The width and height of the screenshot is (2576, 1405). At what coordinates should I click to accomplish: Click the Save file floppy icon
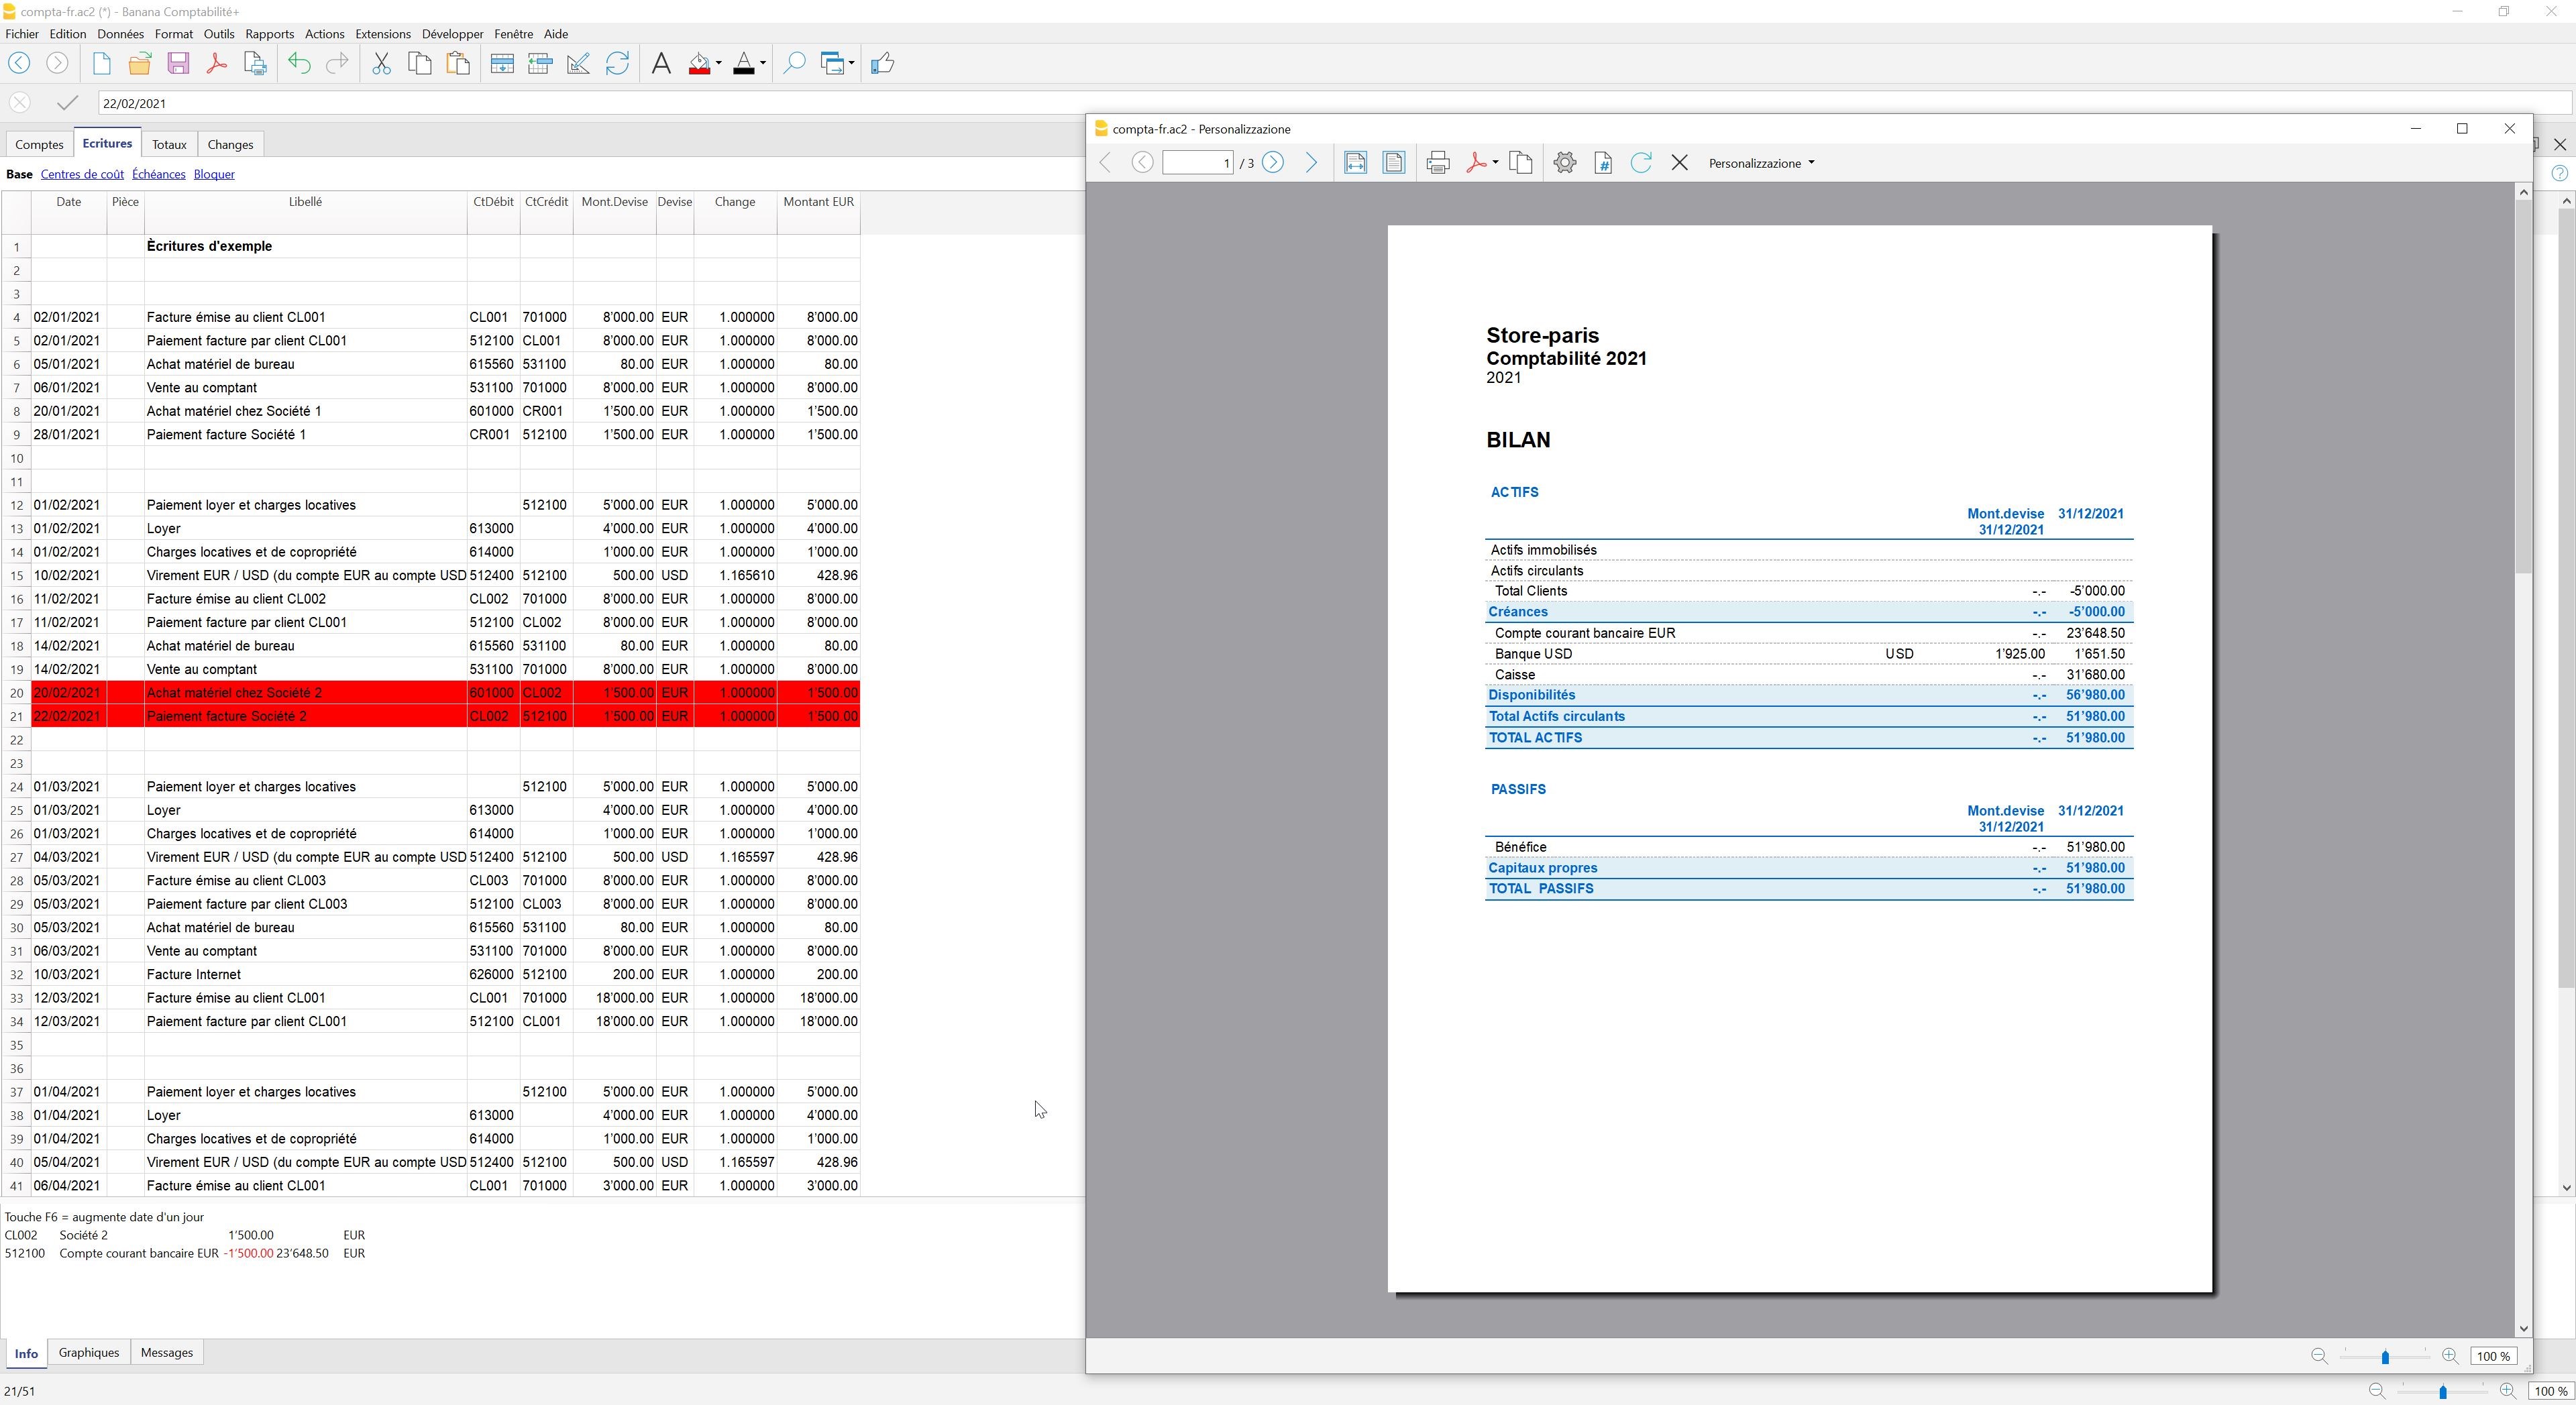(178, 64)
